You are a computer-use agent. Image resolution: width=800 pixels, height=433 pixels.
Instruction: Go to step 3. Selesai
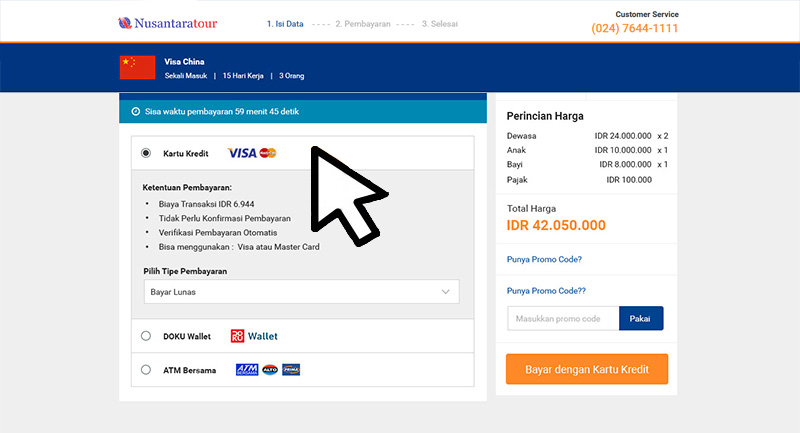(x=440, y=24)
